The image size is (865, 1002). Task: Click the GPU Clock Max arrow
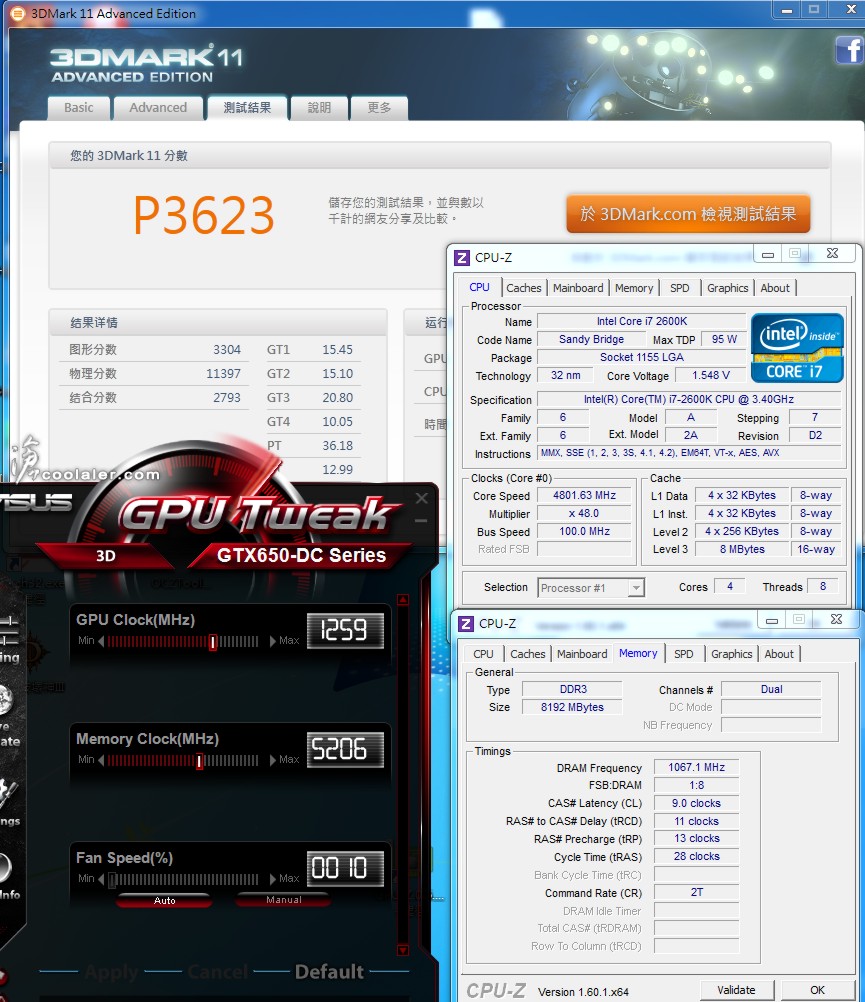[273, 641]
